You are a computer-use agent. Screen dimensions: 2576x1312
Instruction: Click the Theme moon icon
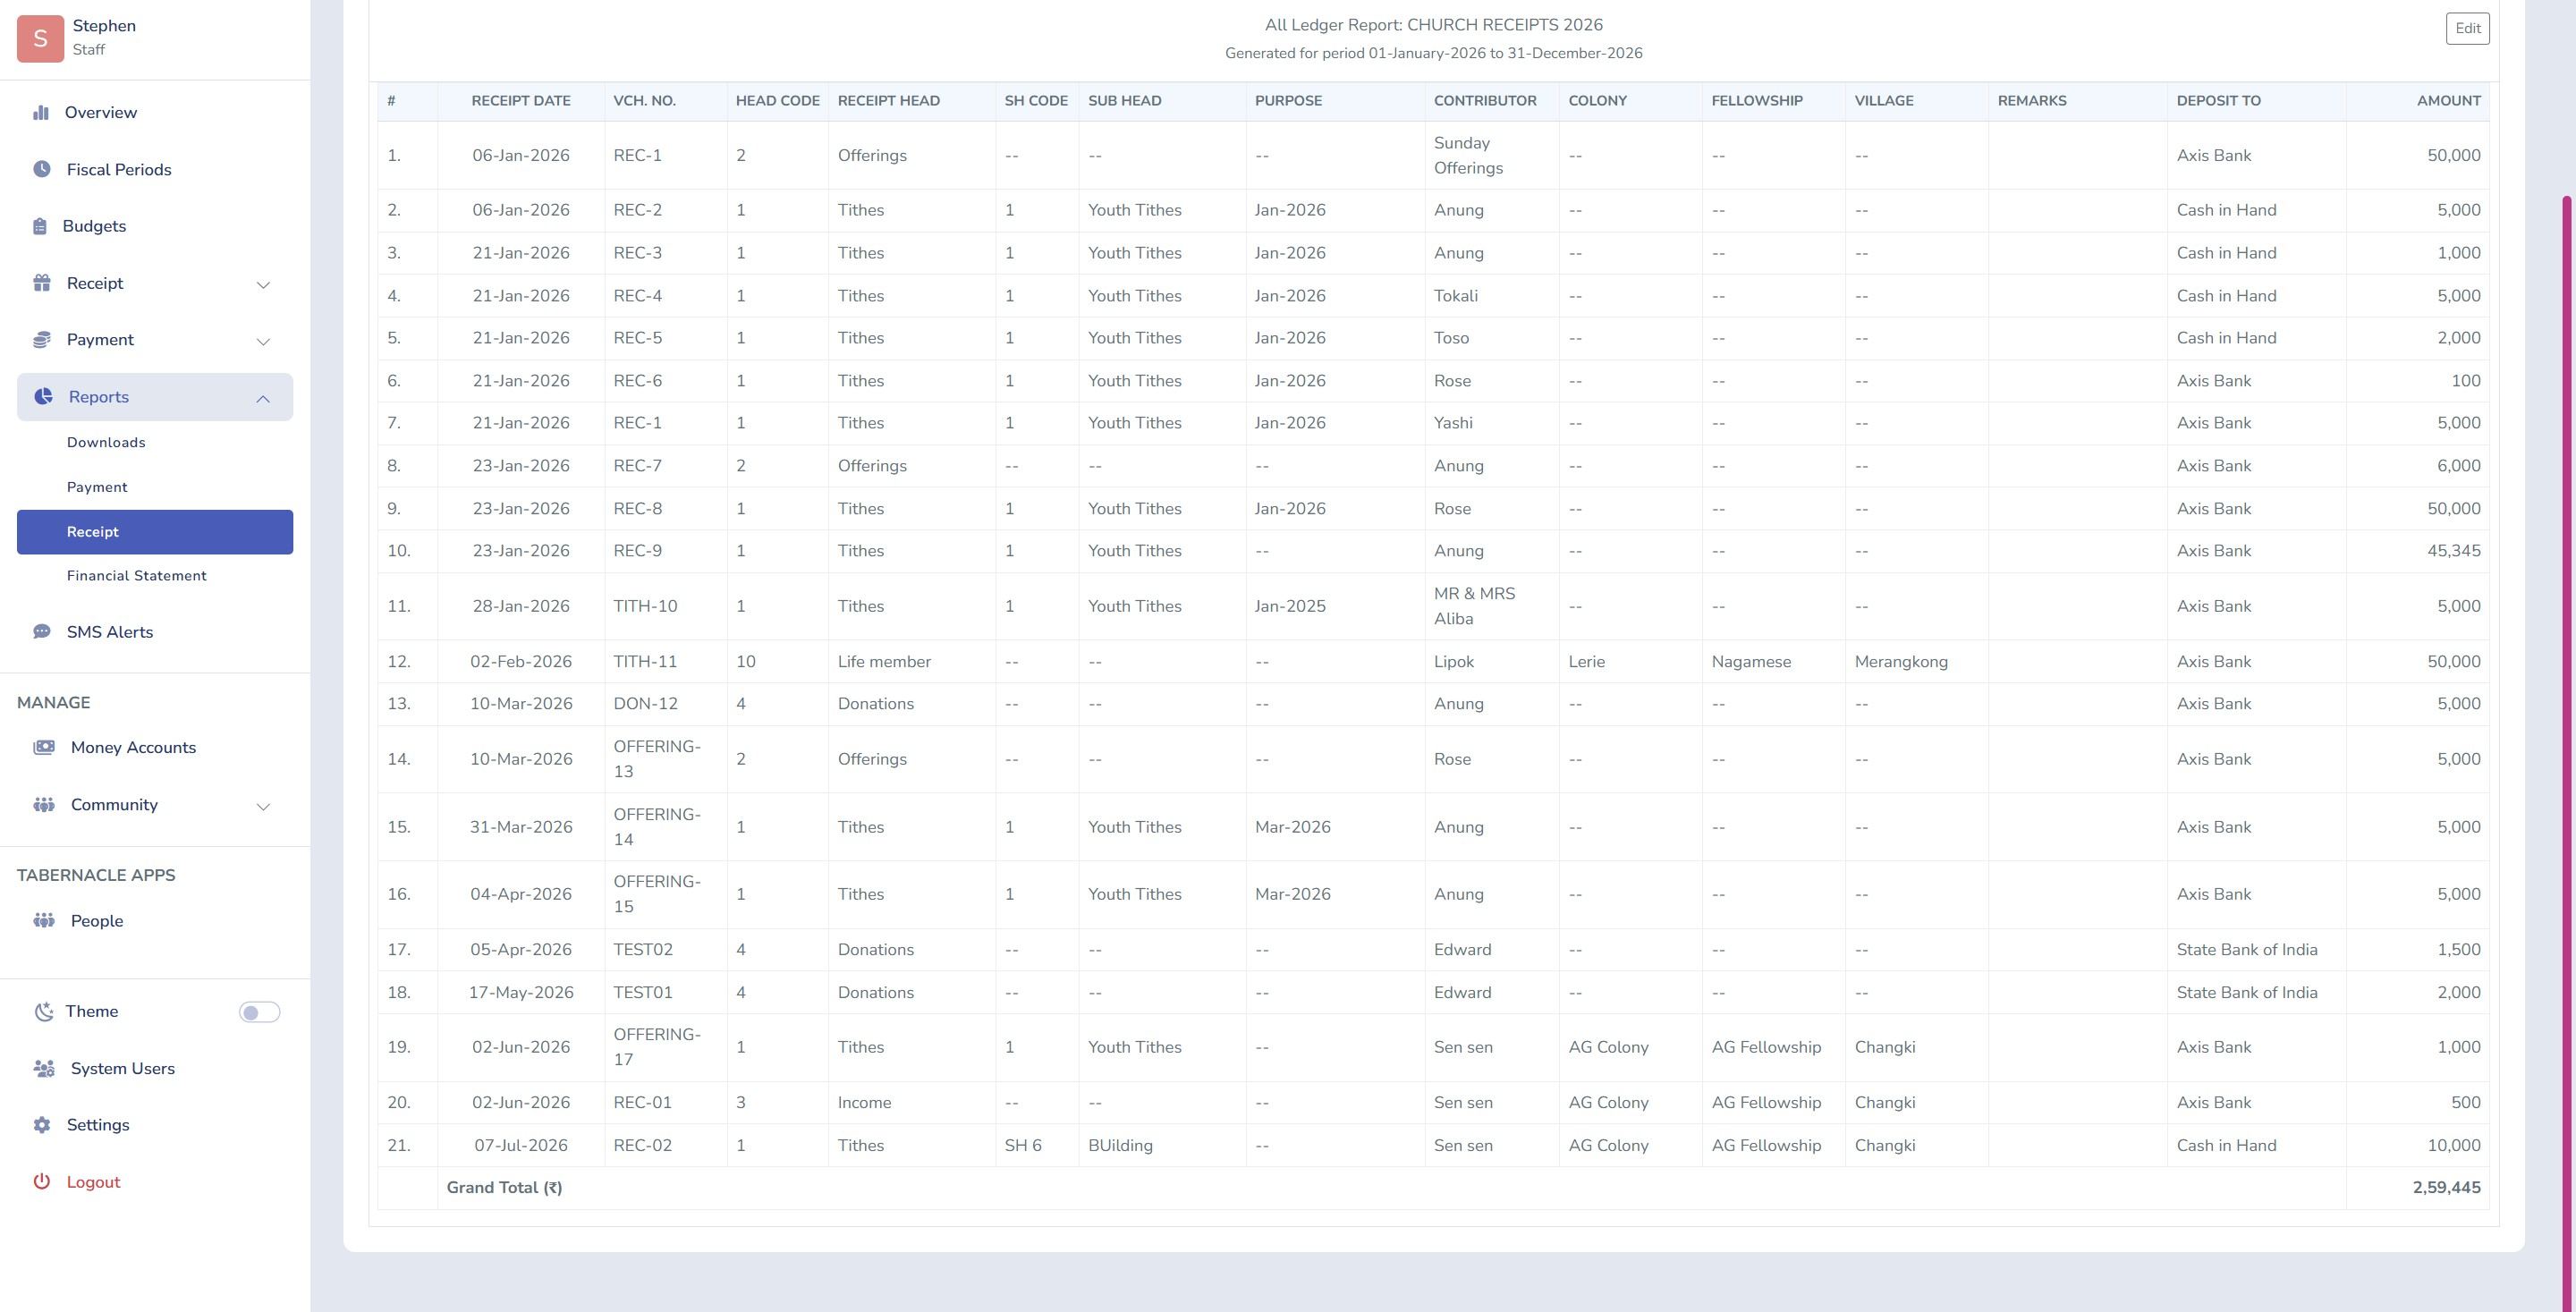pyautogui.click(x=43, y=1012)
